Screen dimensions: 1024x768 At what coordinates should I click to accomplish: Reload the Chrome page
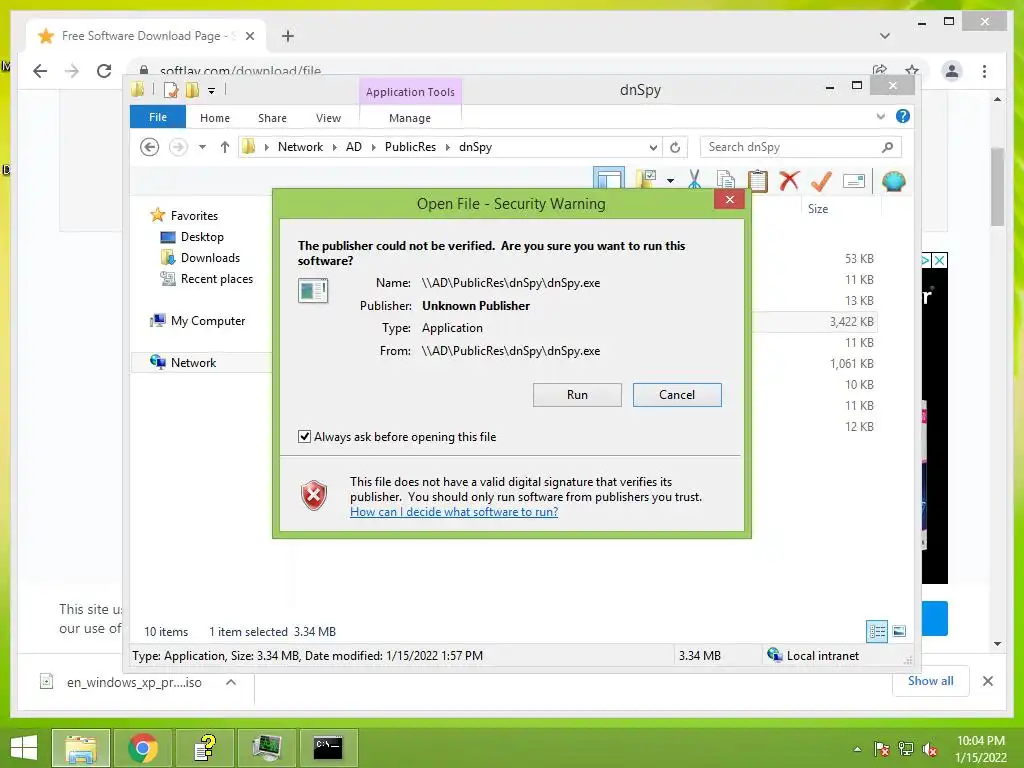tap(104, 71)
